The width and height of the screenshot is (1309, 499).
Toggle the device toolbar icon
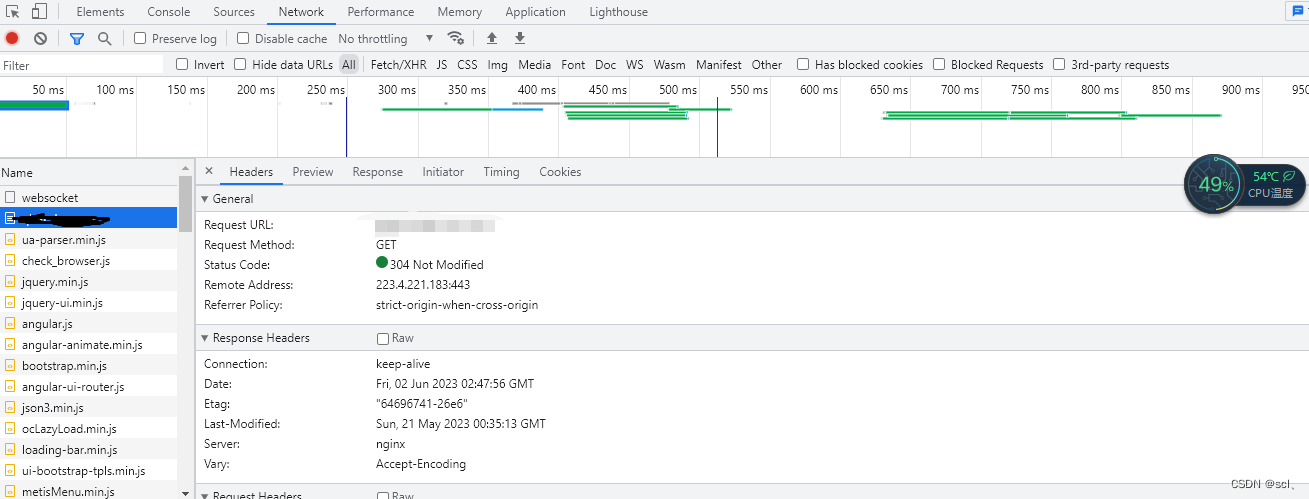39,12
